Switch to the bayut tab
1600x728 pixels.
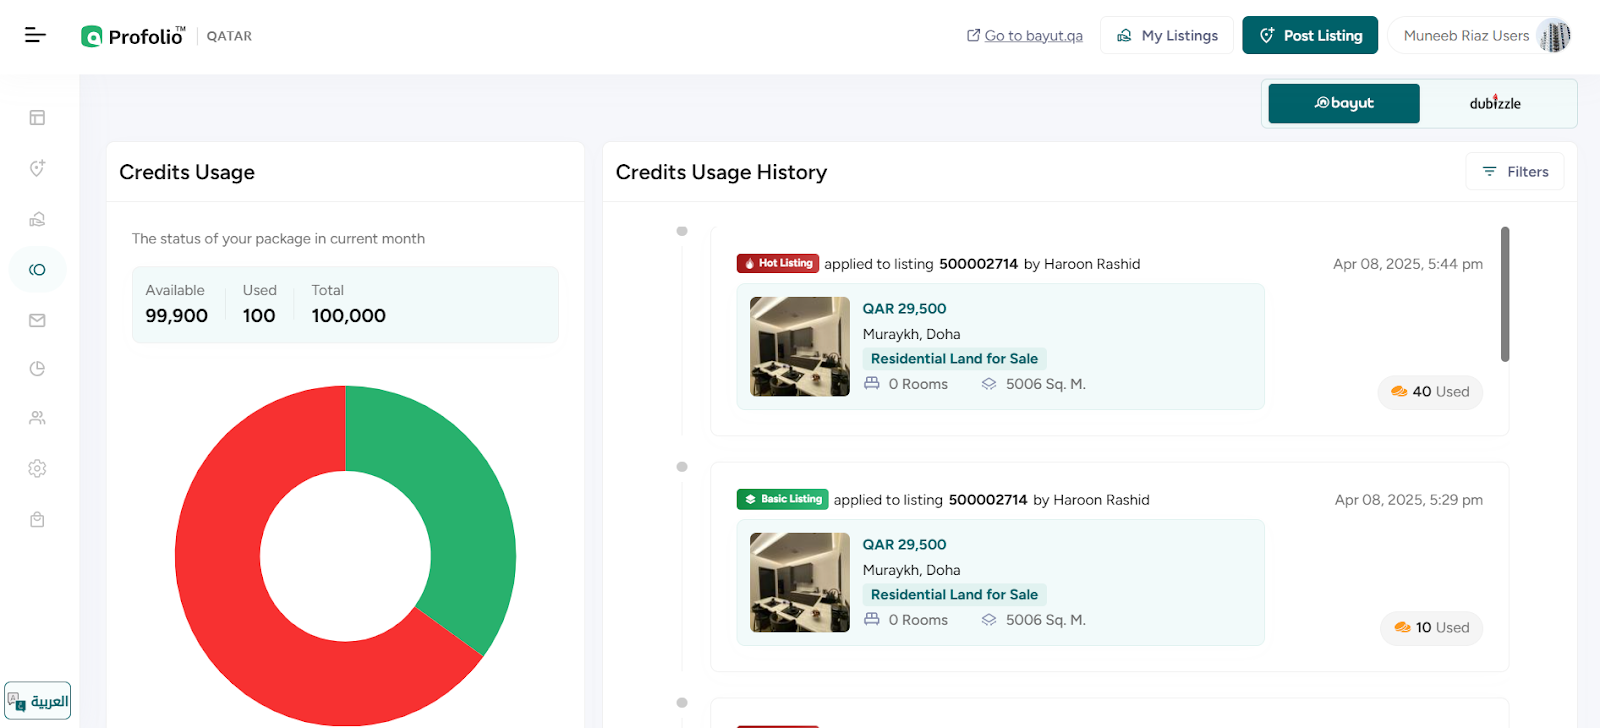click(1344, 103)
